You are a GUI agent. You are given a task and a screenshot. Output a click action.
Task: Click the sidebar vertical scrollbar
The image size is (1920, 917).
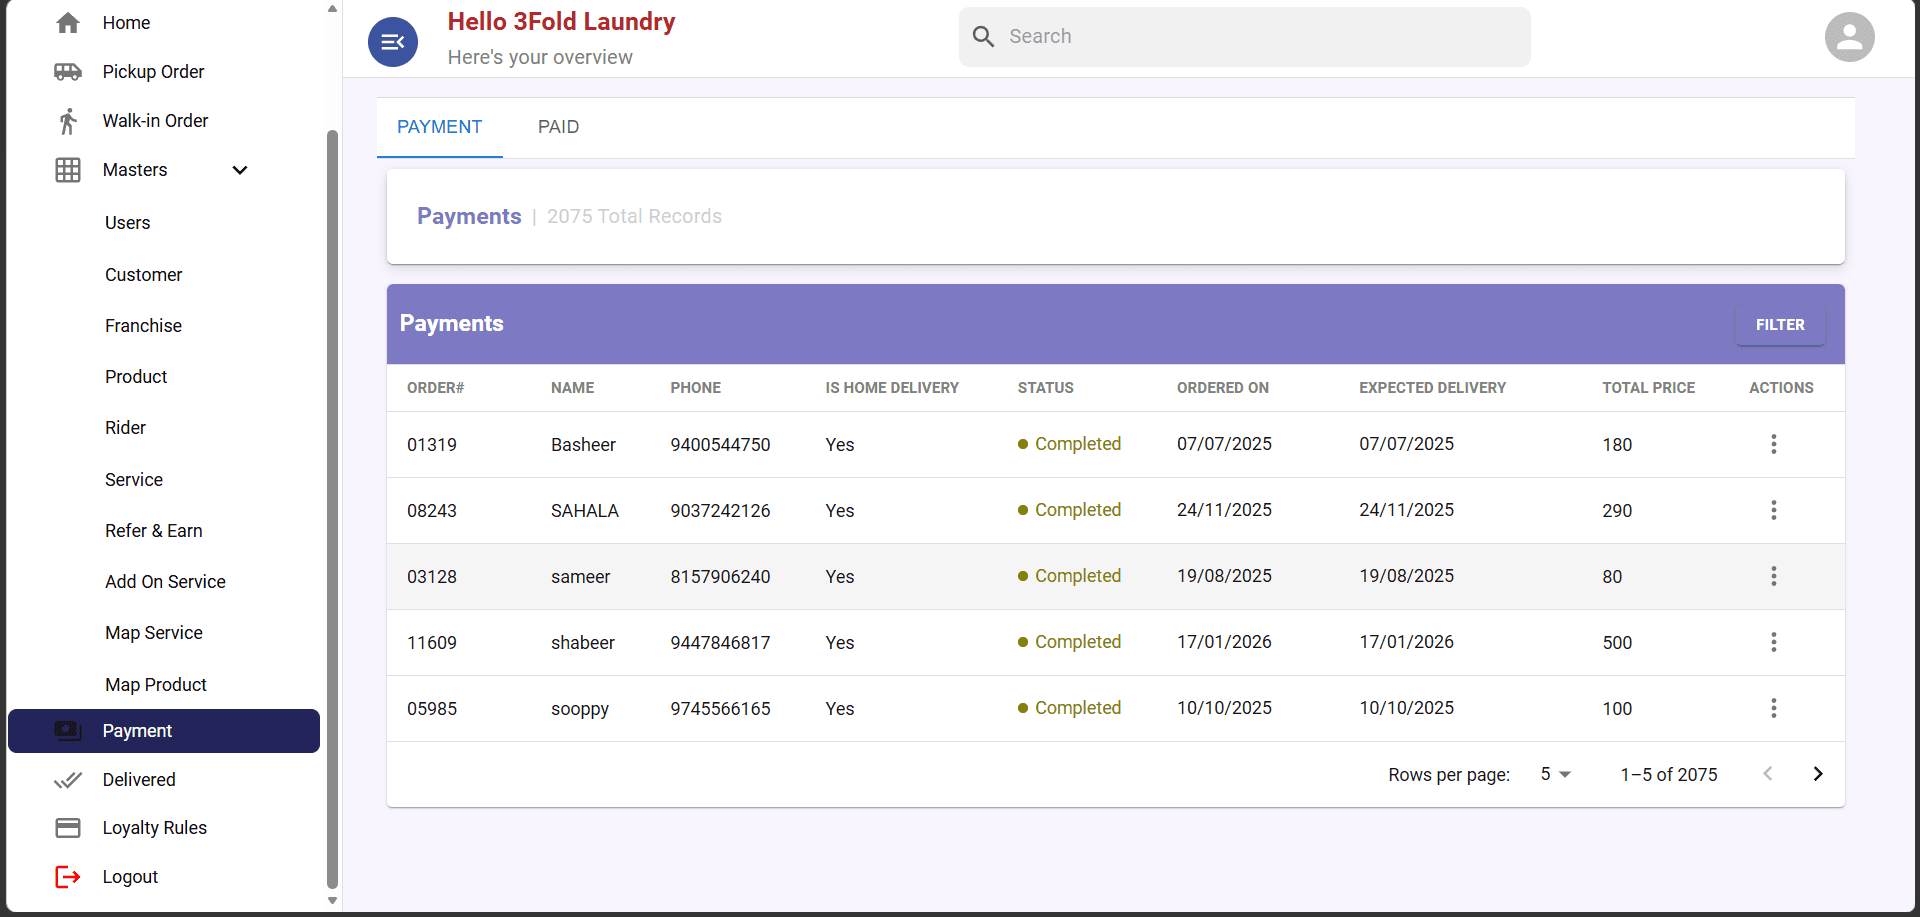332,508
